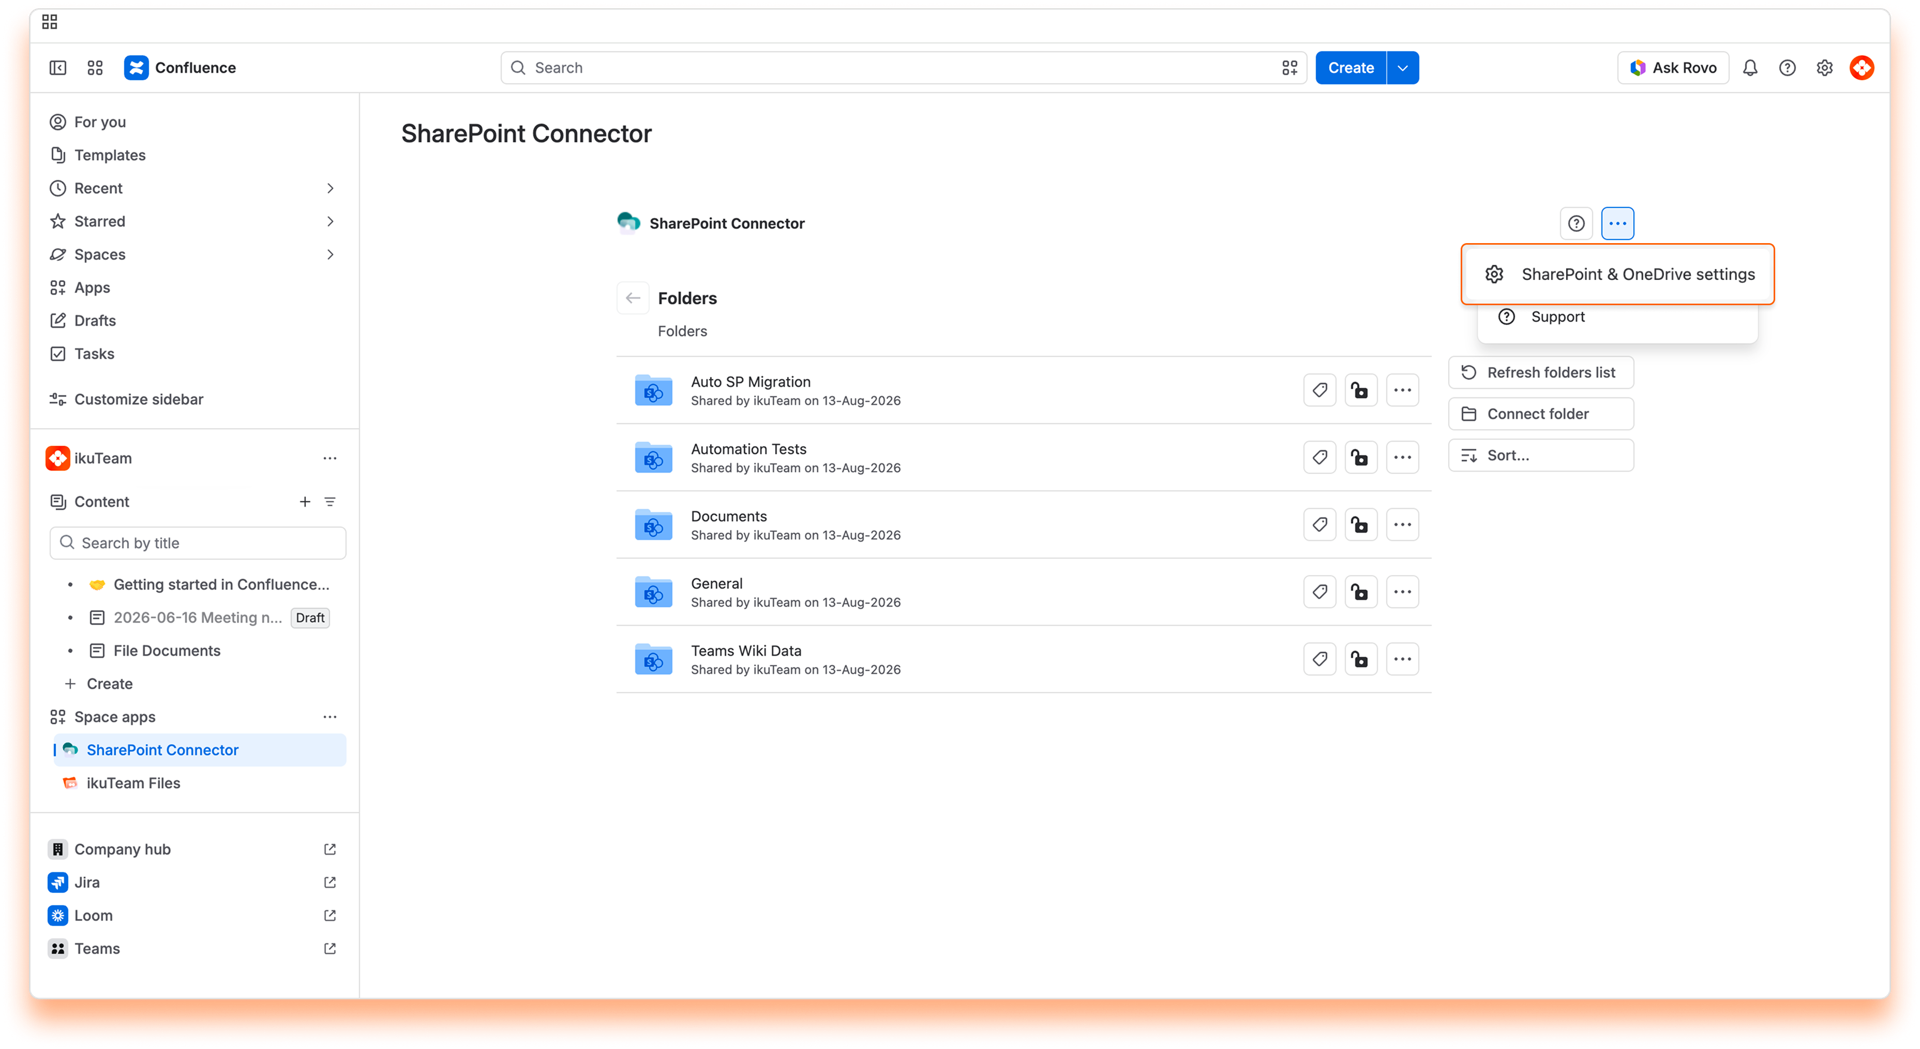The image size is (1920, 1049).
Task: Open the notifications bell
Action: pos(1750,68)
